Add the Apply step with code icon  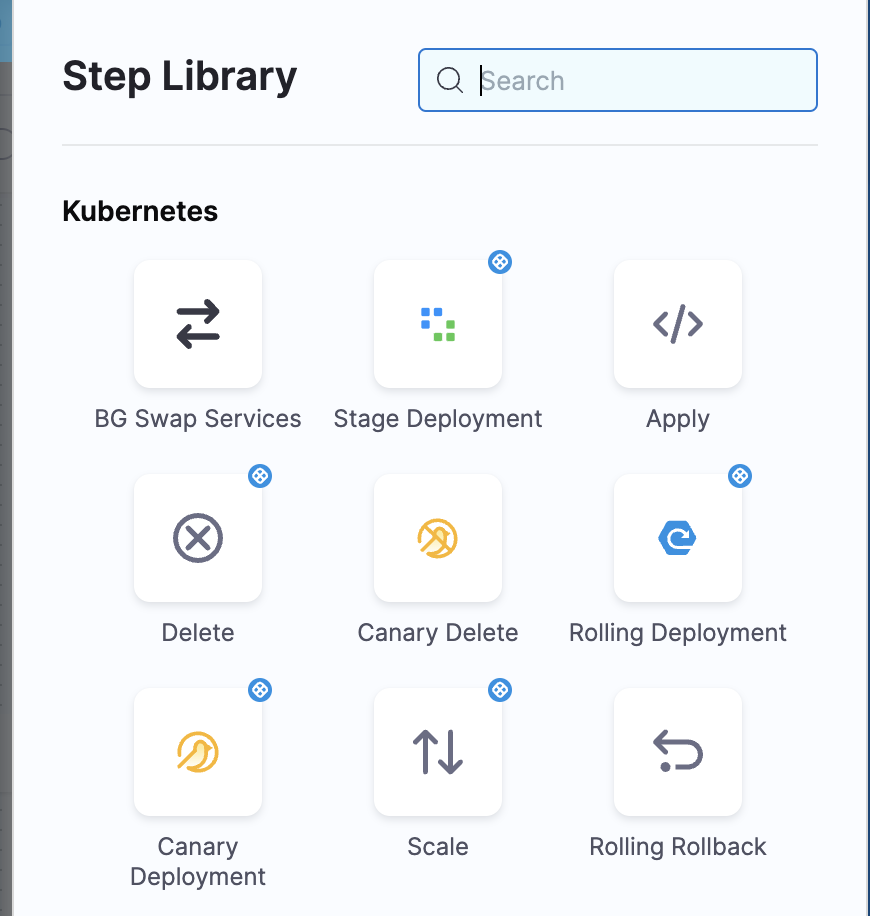(x=678, y=324)
